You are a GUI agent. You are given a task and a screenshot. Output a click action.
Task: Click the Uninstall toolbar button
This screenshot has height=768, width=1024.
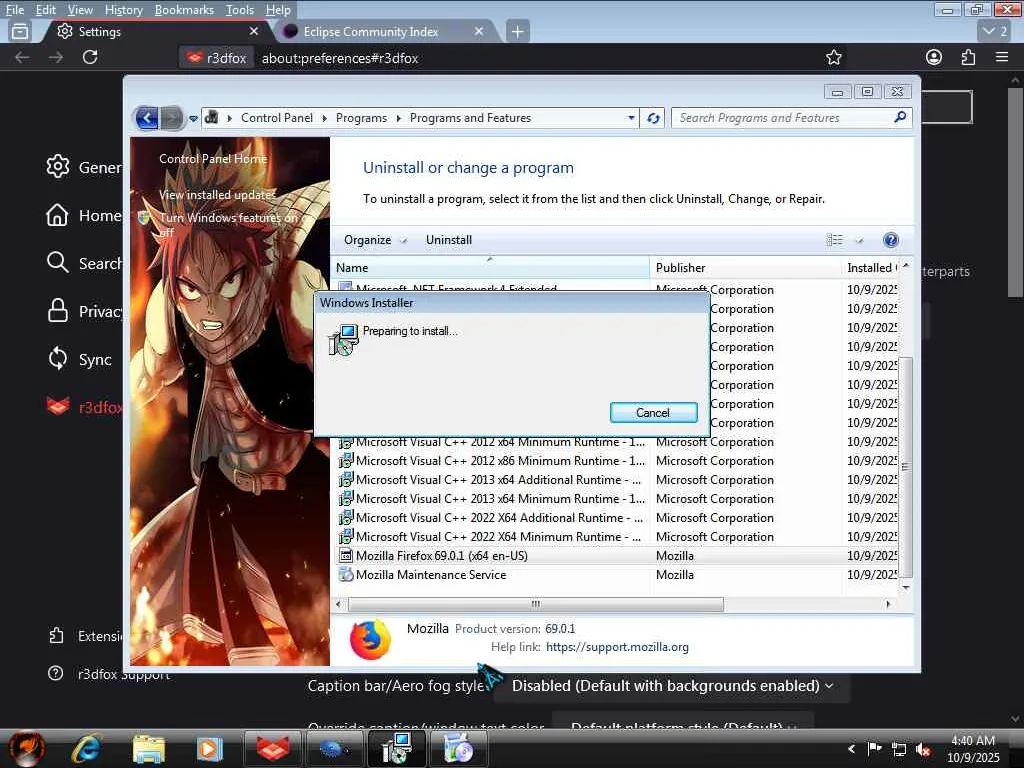tap(449, 240)
